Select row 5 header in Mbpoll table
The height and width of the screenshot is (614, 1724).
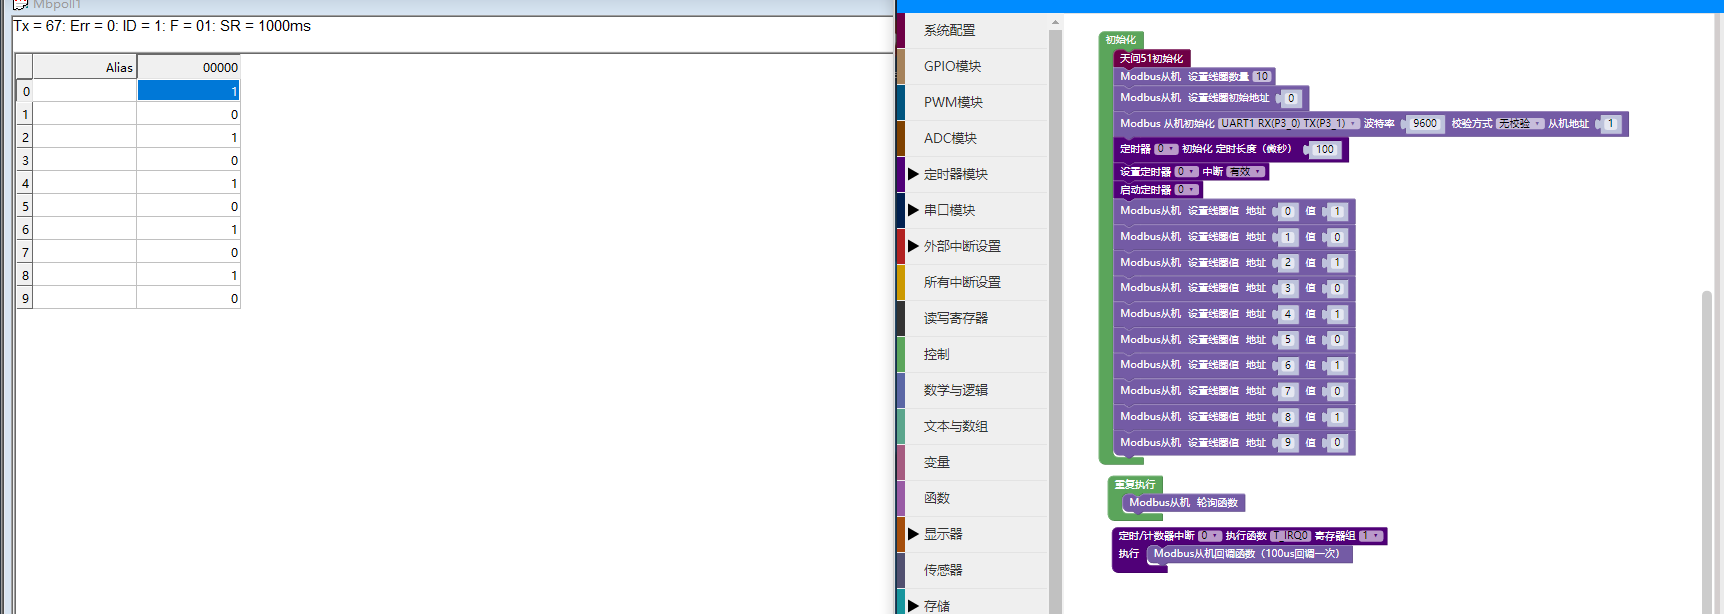(x=25, y=206)
